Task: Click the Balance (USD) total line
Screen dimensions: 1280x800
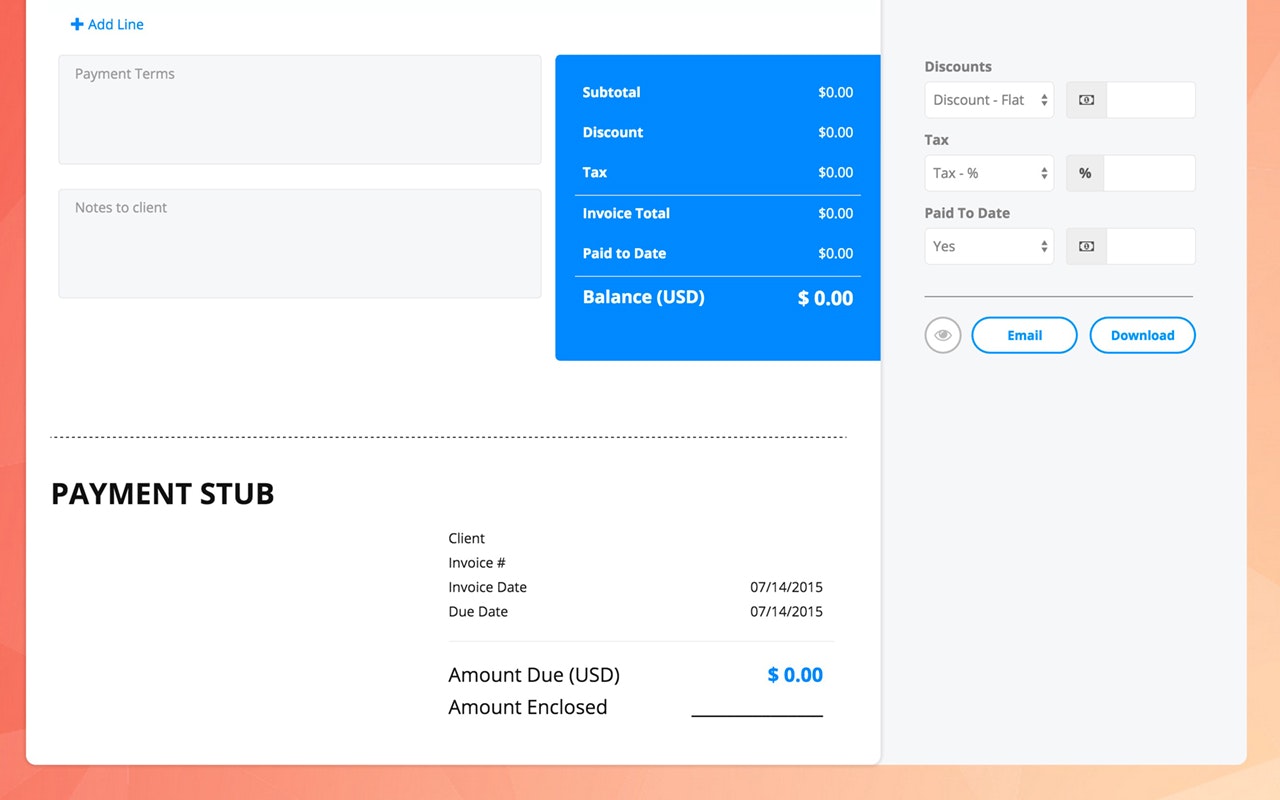Action: click(717, 297)
